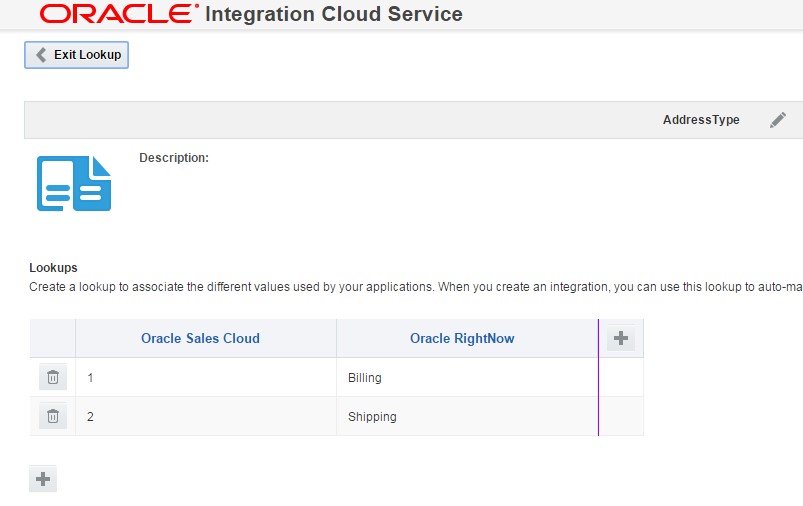Screen dimensions: 803x506
Task: Delete the Billing row using trash icon
Action: 53,378
